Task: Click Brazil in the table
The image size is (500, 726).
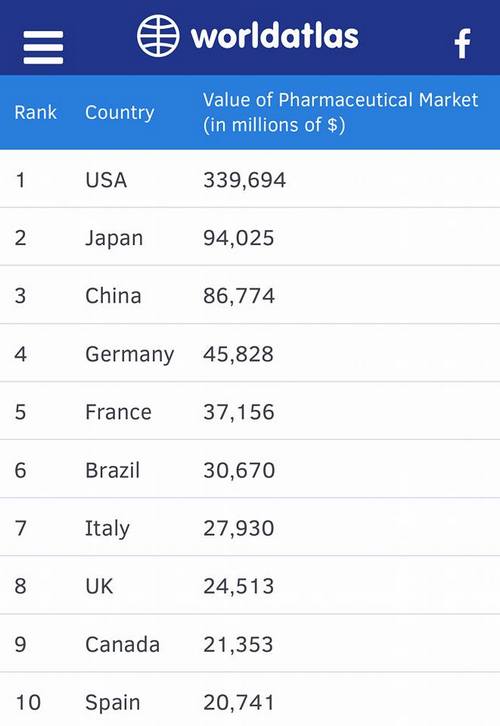Action: [x=112, y=470]
